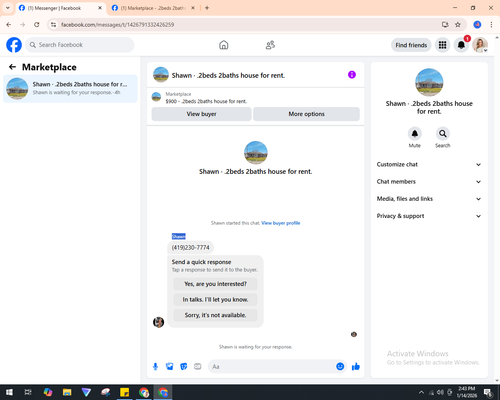Search in conversation with magnifier icon
Viewport: 500px width, 400px height.
[443, 134]
